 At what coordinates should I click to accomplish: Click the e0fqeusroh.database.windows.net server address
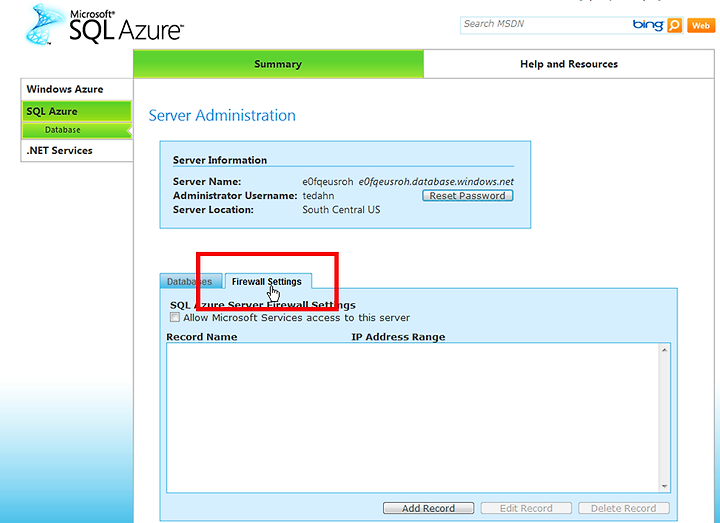436,182
